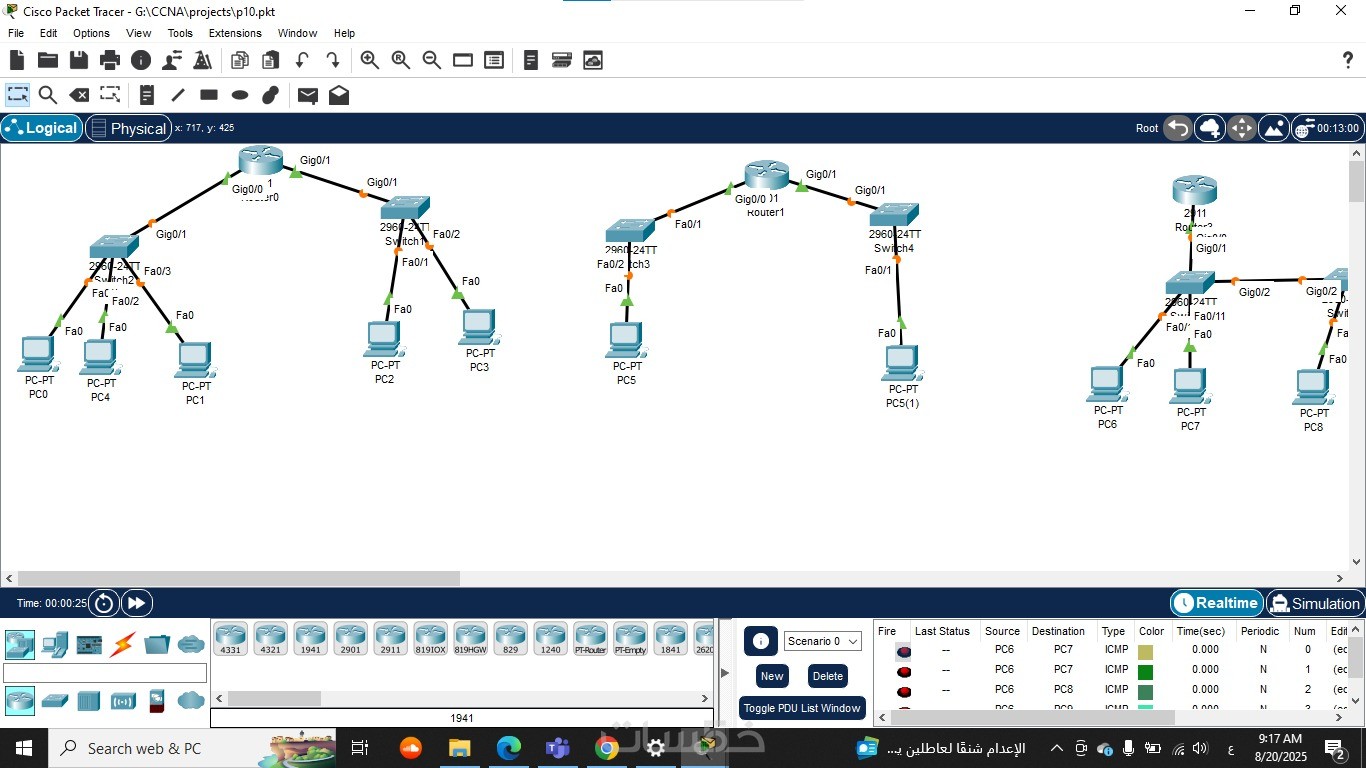Open Windows Start menu
The image size is (1366, 768).
pos(23,748)
